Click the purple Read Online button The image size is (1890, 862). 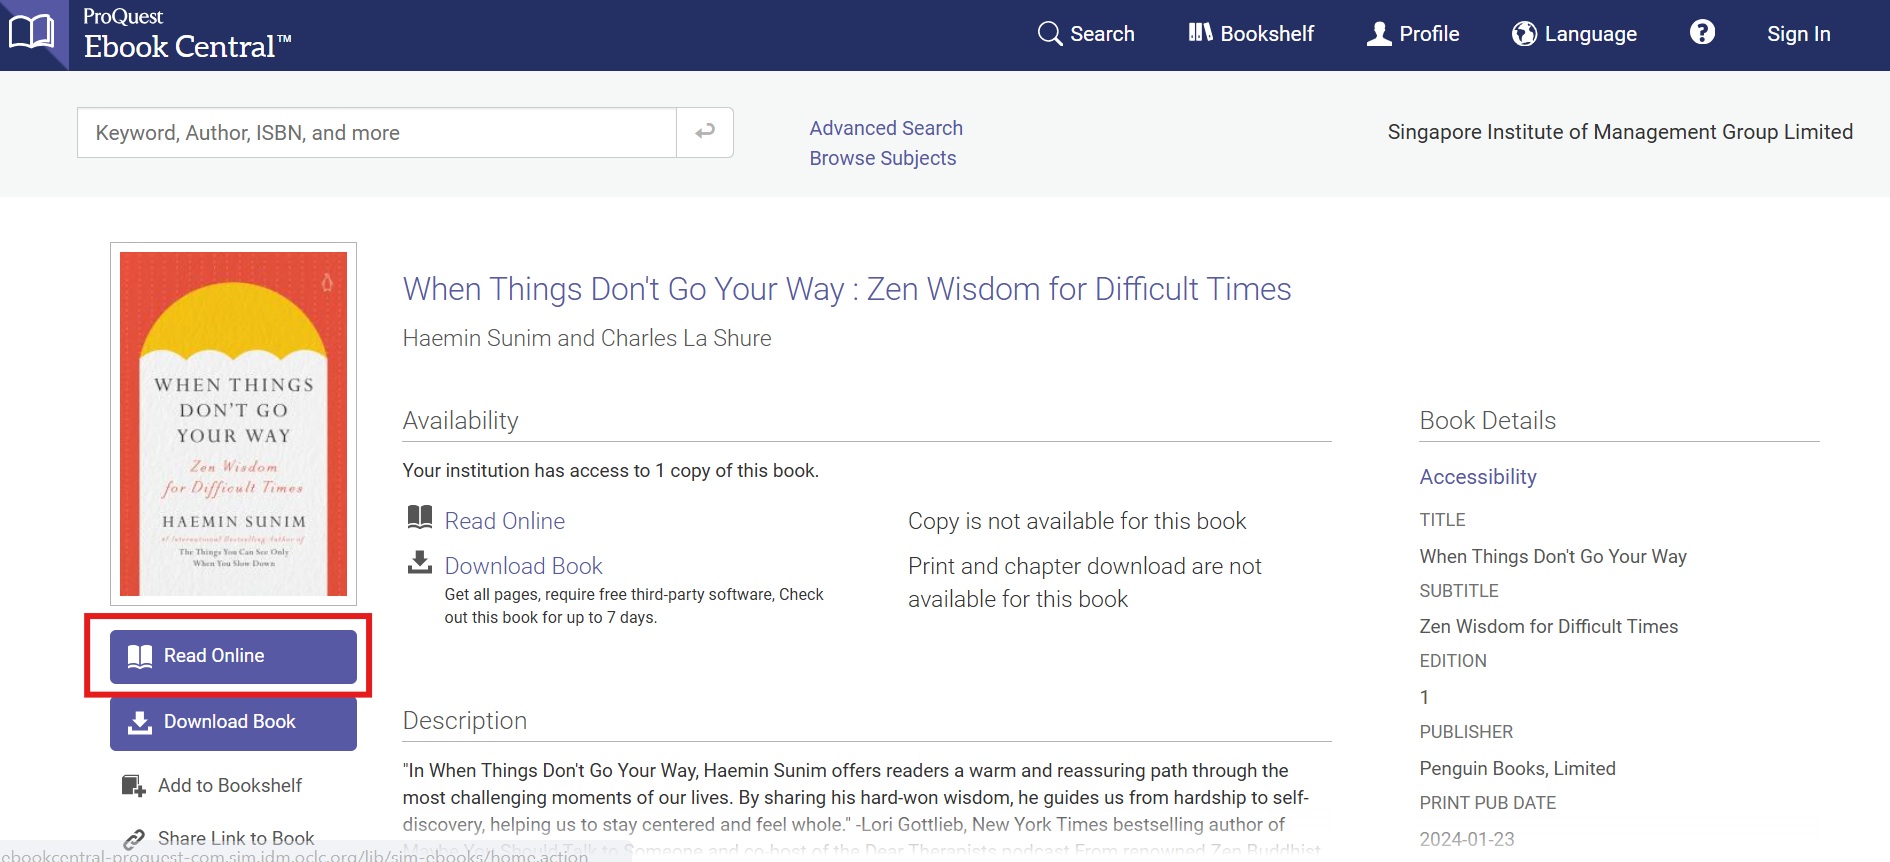[233, 656]
